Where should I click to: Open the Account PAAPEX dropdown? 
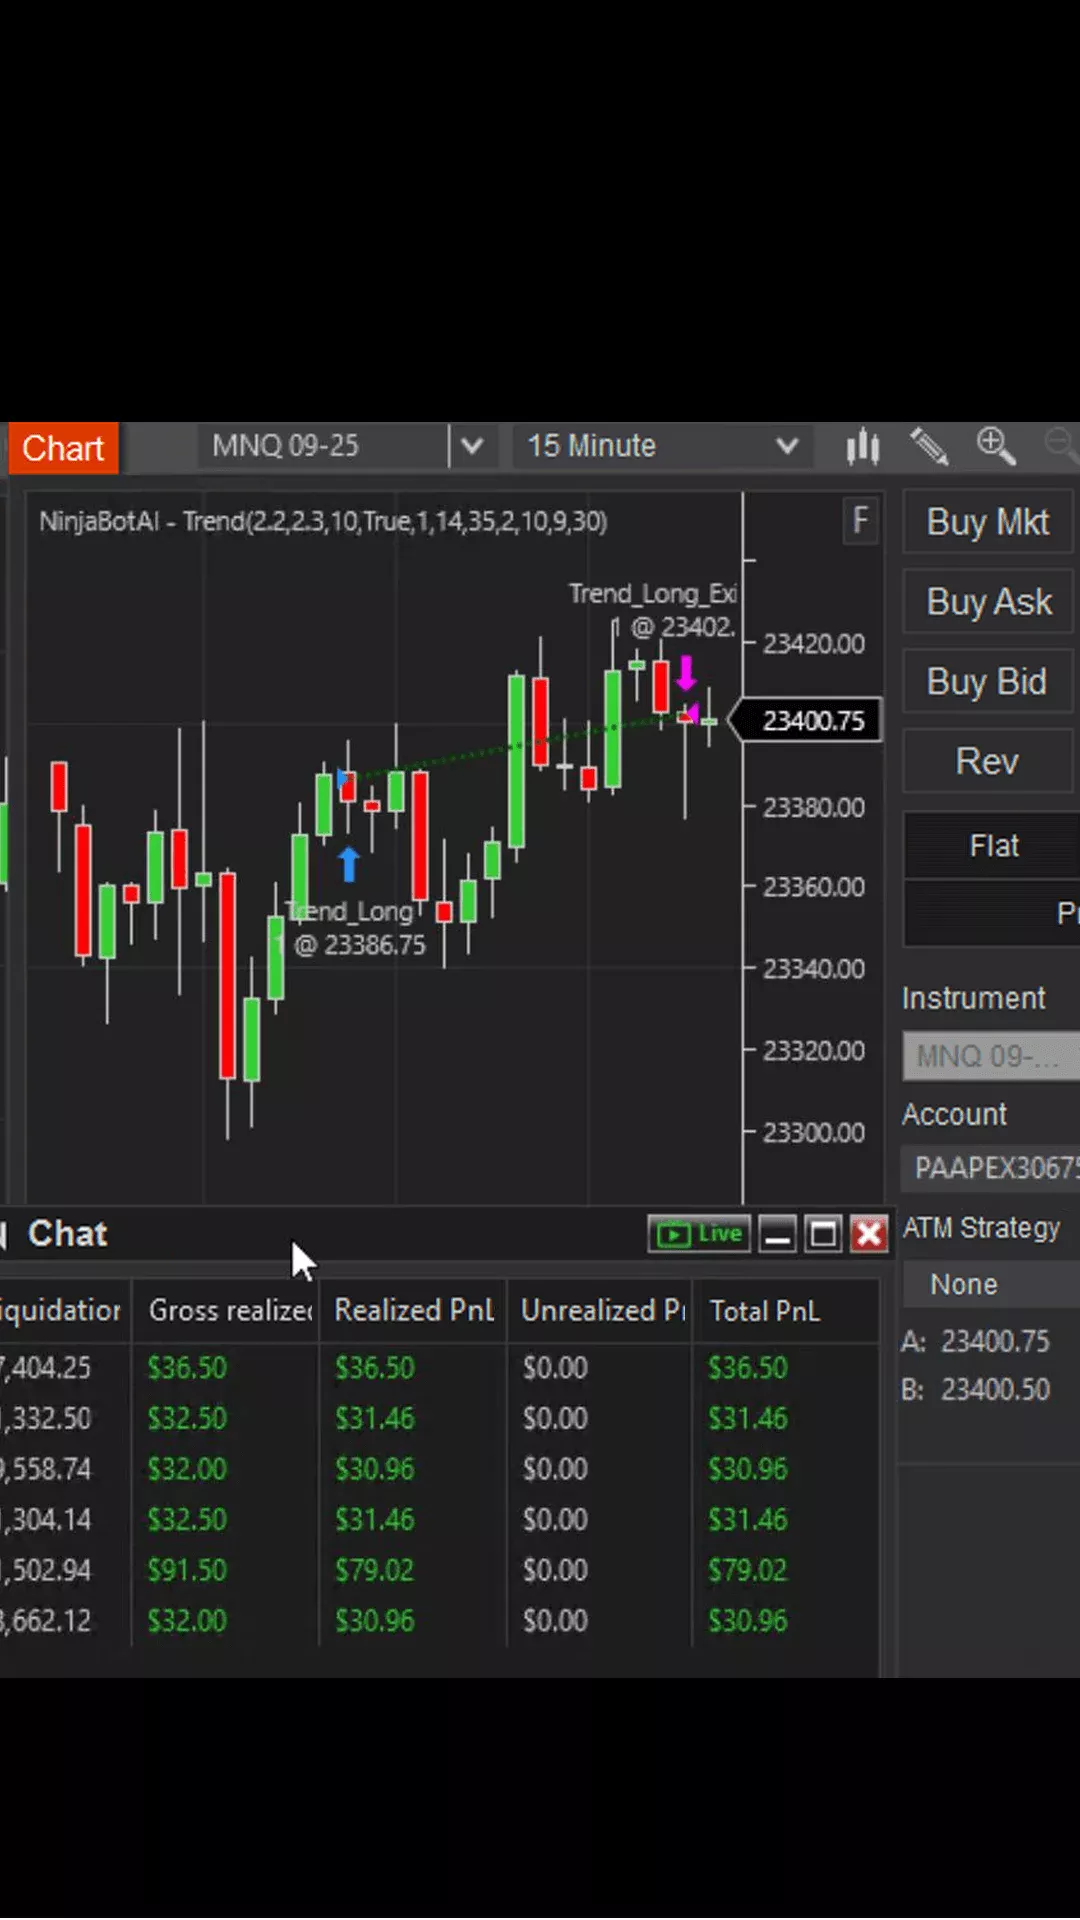990,1168
